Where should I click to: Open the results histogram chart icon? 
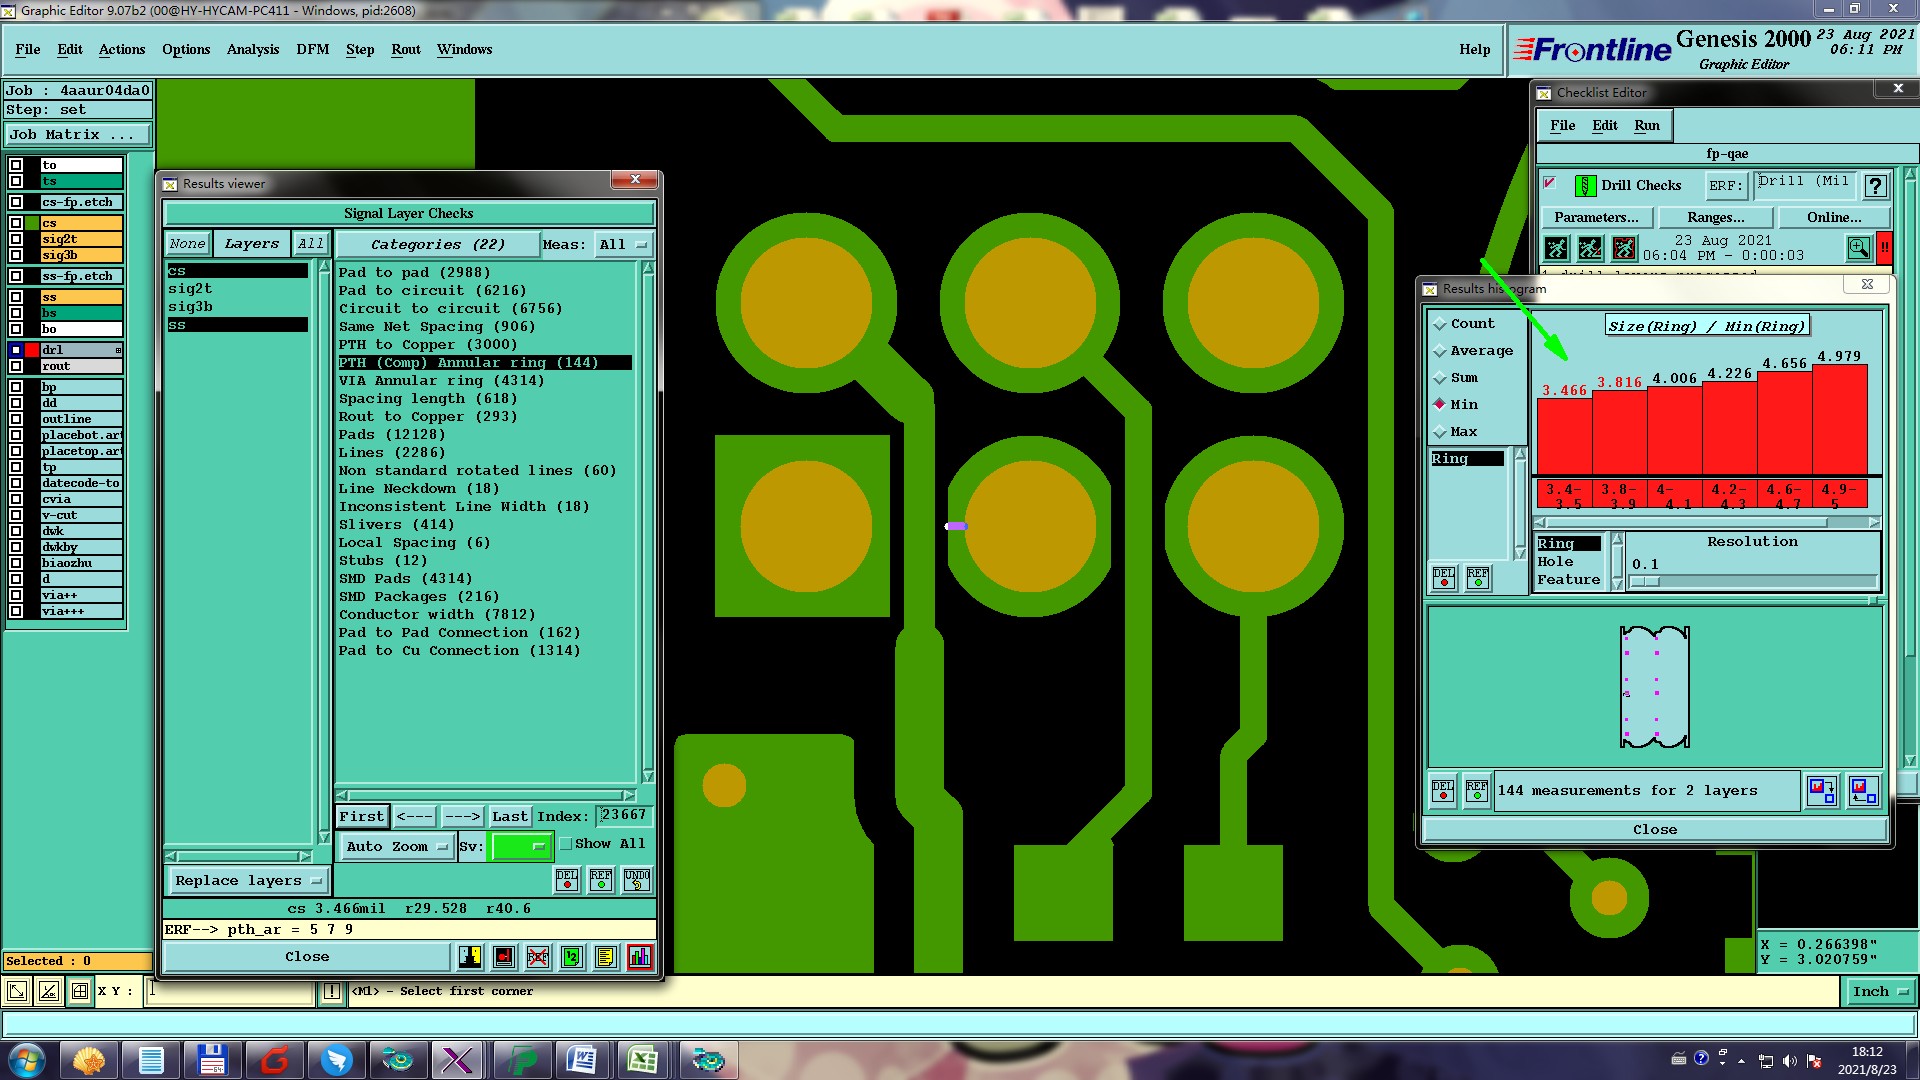[640, 957]
